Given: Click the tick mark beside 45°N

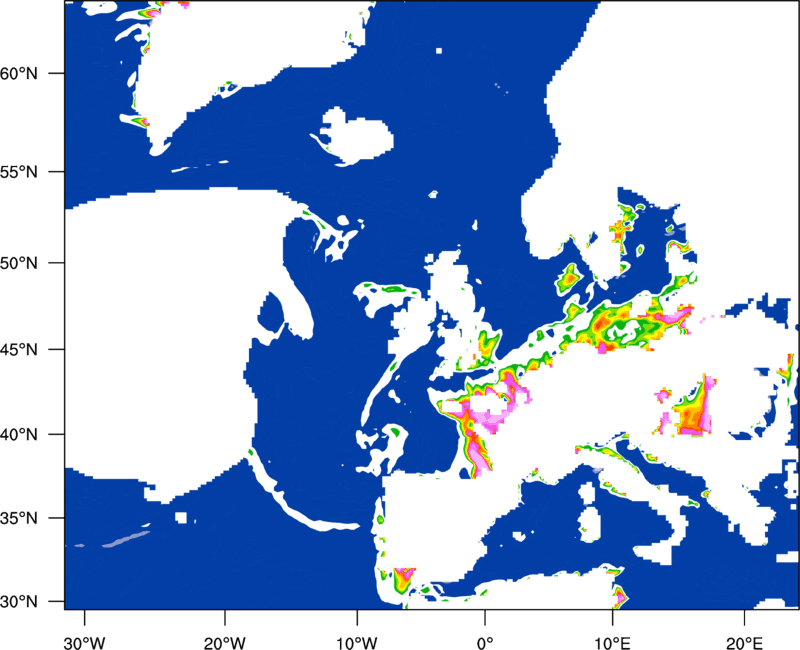Looking at the screenshot, I should (57, 349).
